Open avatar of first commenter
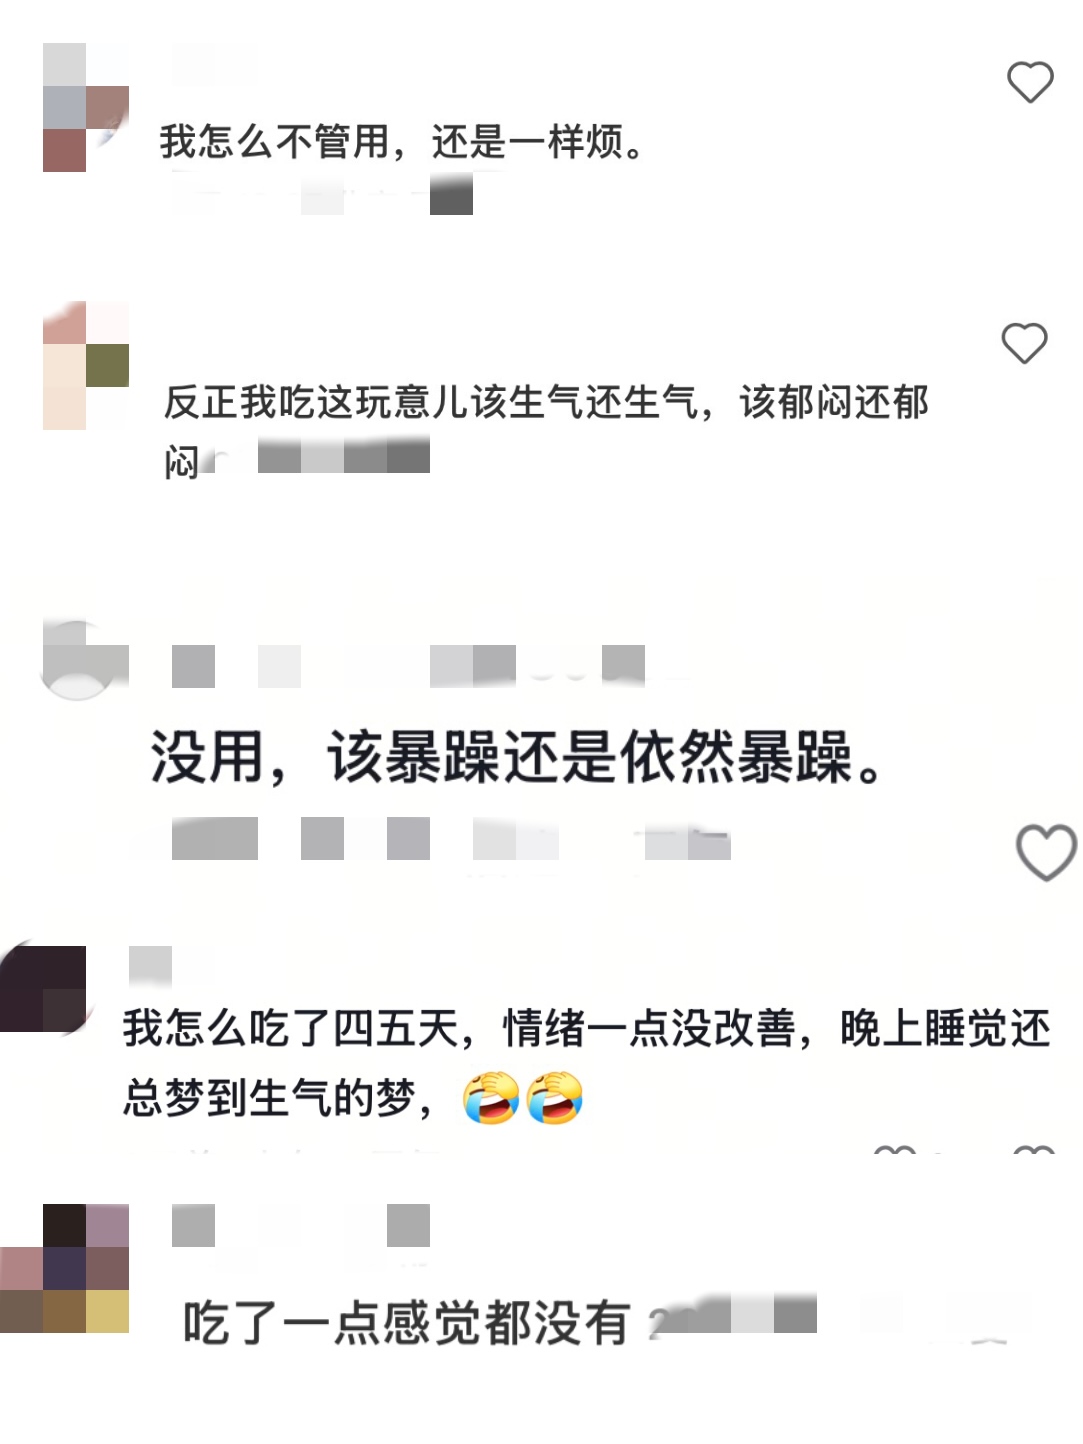This screenshot has height=1444, width=1083. pos(86,107)
